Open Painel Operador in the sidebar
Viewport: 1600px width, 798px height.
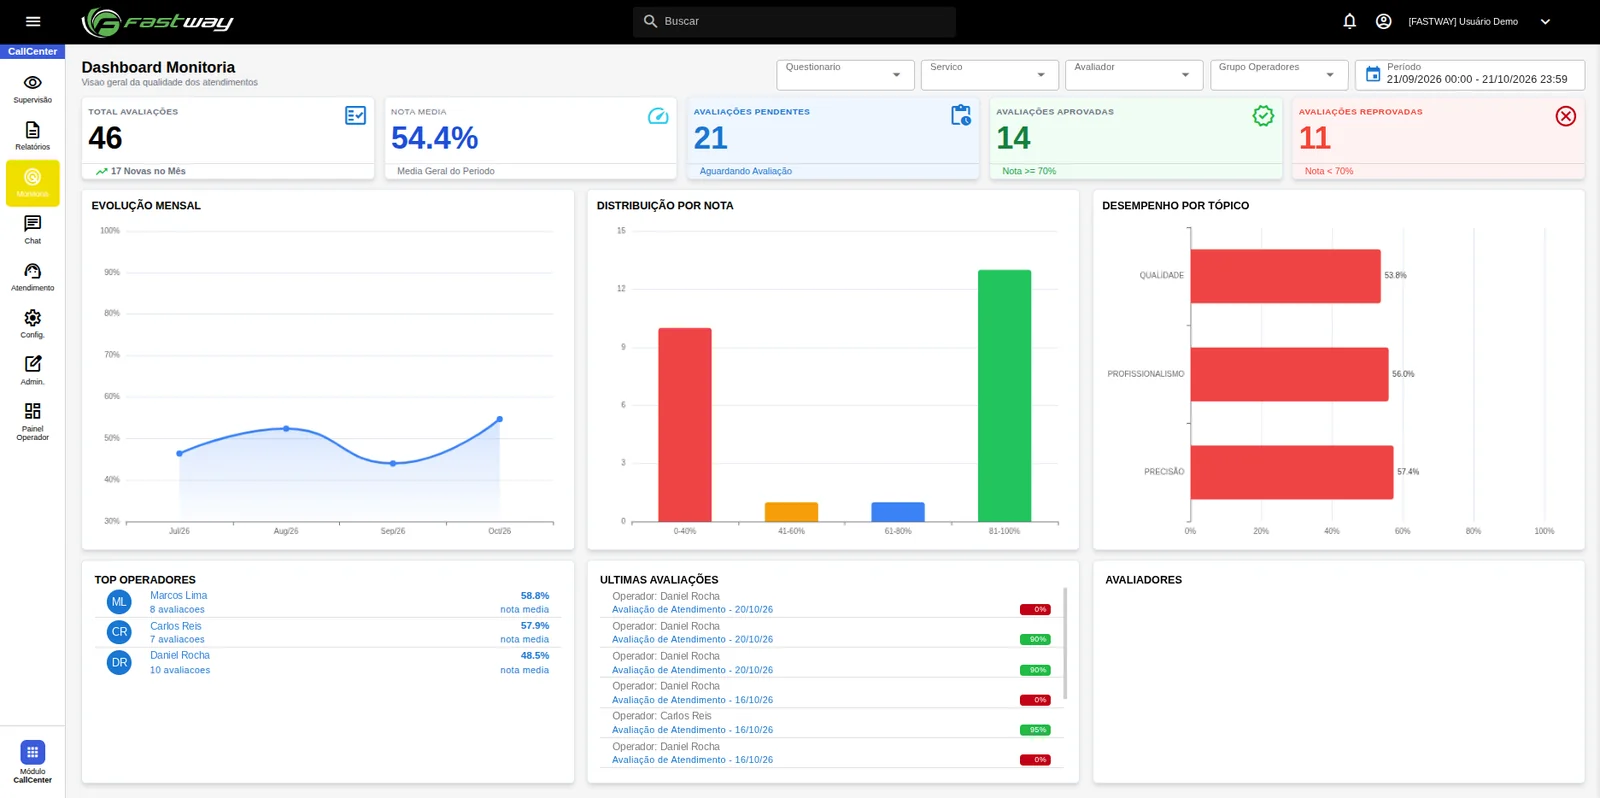[x=33, y=421]
